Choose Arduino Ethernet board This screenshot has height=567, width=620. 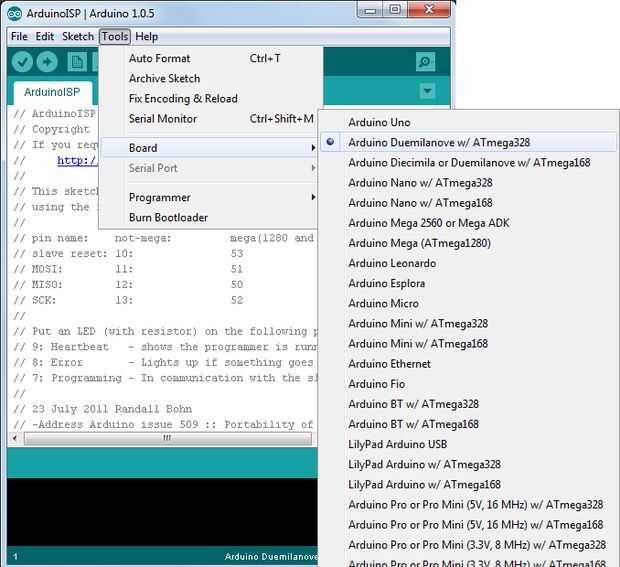click(469, 364)
